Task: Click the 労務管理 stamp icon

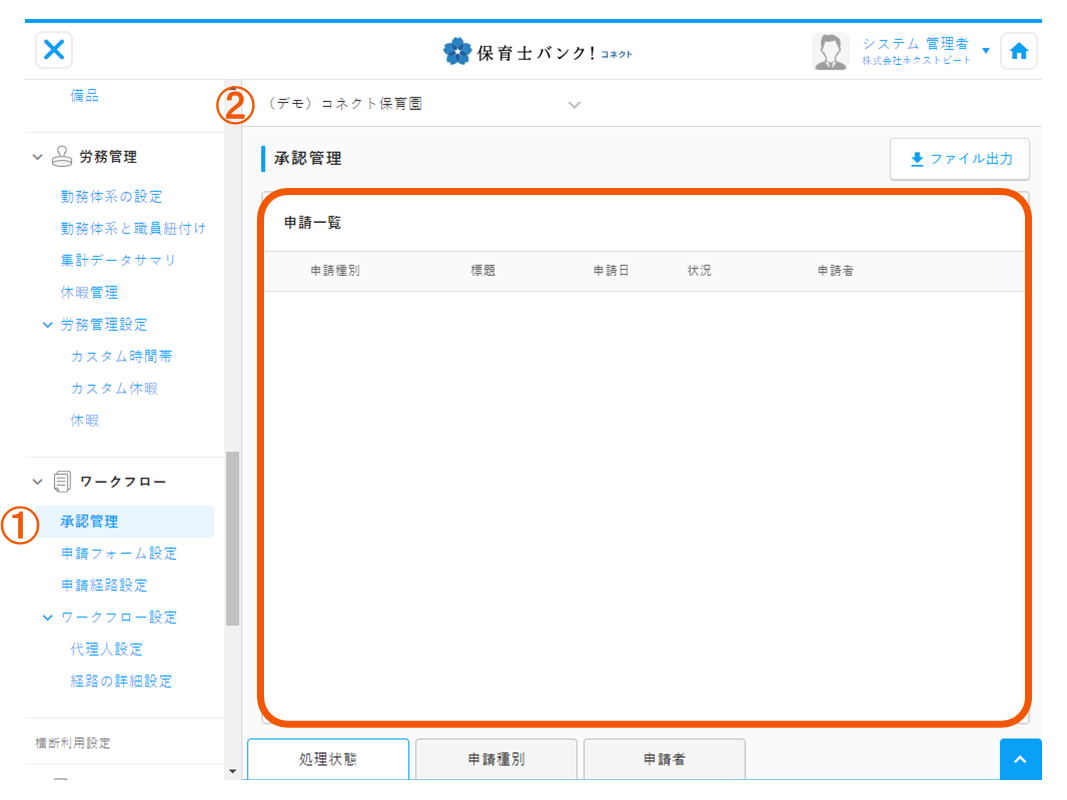Action: pyautogui.click(x=62, y=157)
